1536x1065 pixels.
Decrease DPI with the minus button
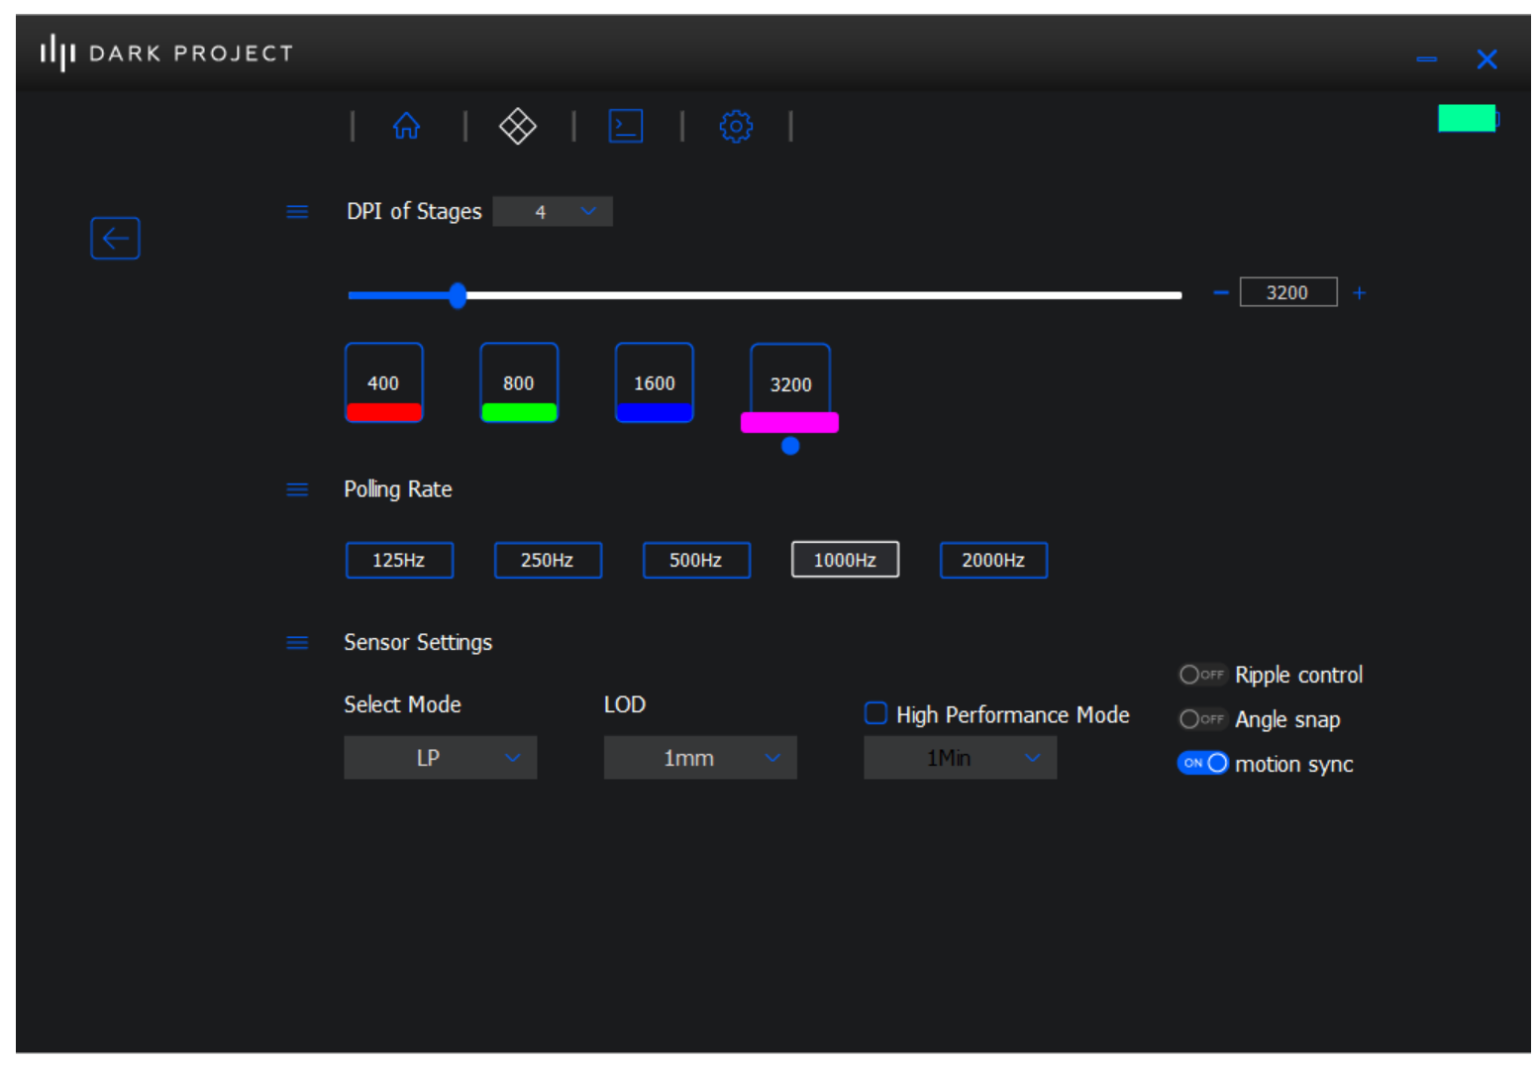(1220, 292)
